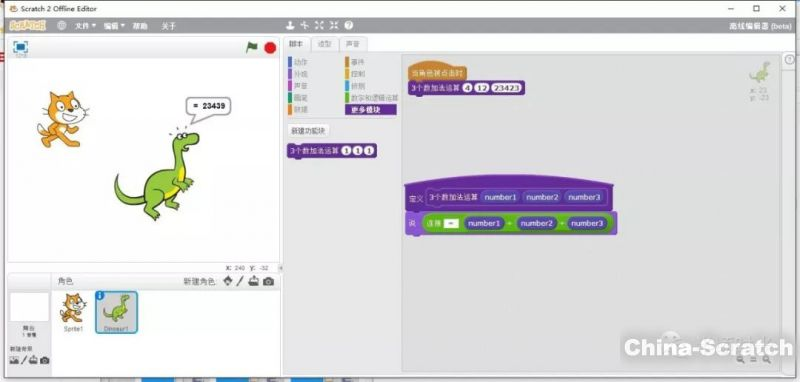Click the orange hat block in scripts
Viewport: 800px width, 382px height.
pyautogui.click(x=437, y=72)
